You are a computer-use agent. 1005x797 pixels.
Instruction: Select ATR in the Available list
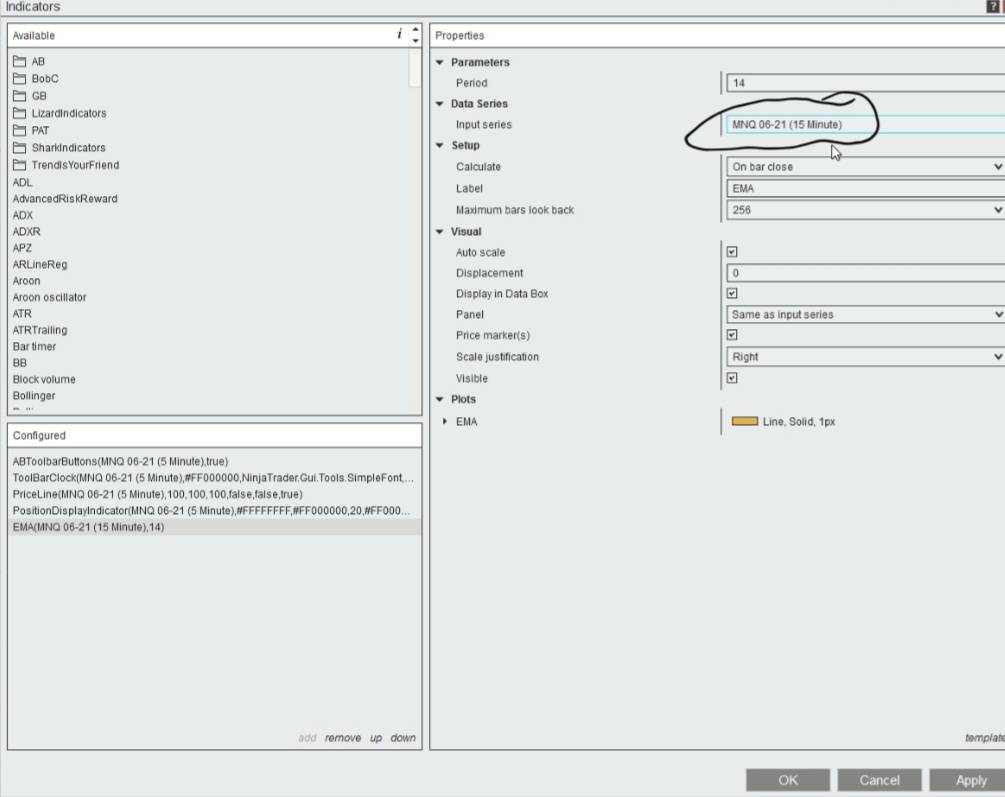pyautogui.click(x=22, y=314)
